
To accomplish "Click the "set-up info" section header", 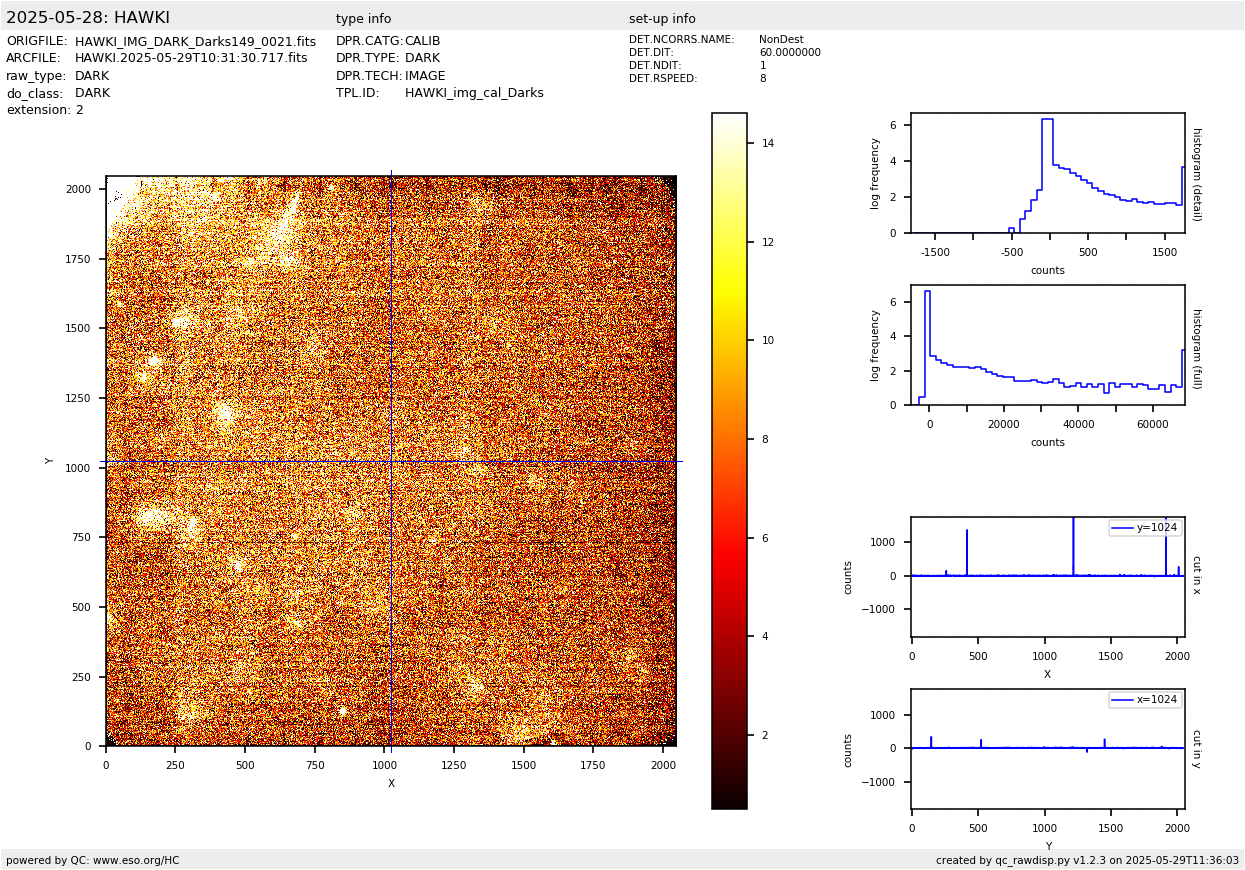I will 662,19.
